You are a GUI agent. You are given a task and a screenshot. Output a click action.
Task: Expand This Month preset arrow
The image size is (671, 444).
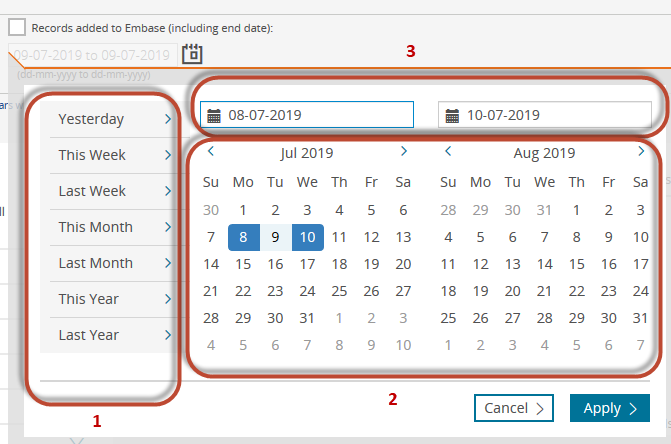pyautogui.click(x=168, y=227)
